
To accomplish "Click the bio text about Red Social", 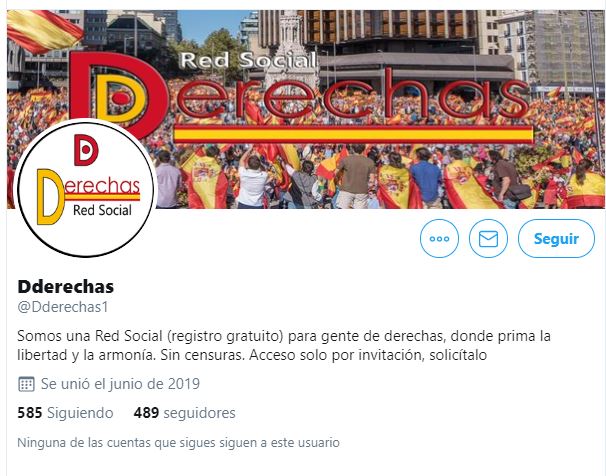I will click(x=284, y=345).
